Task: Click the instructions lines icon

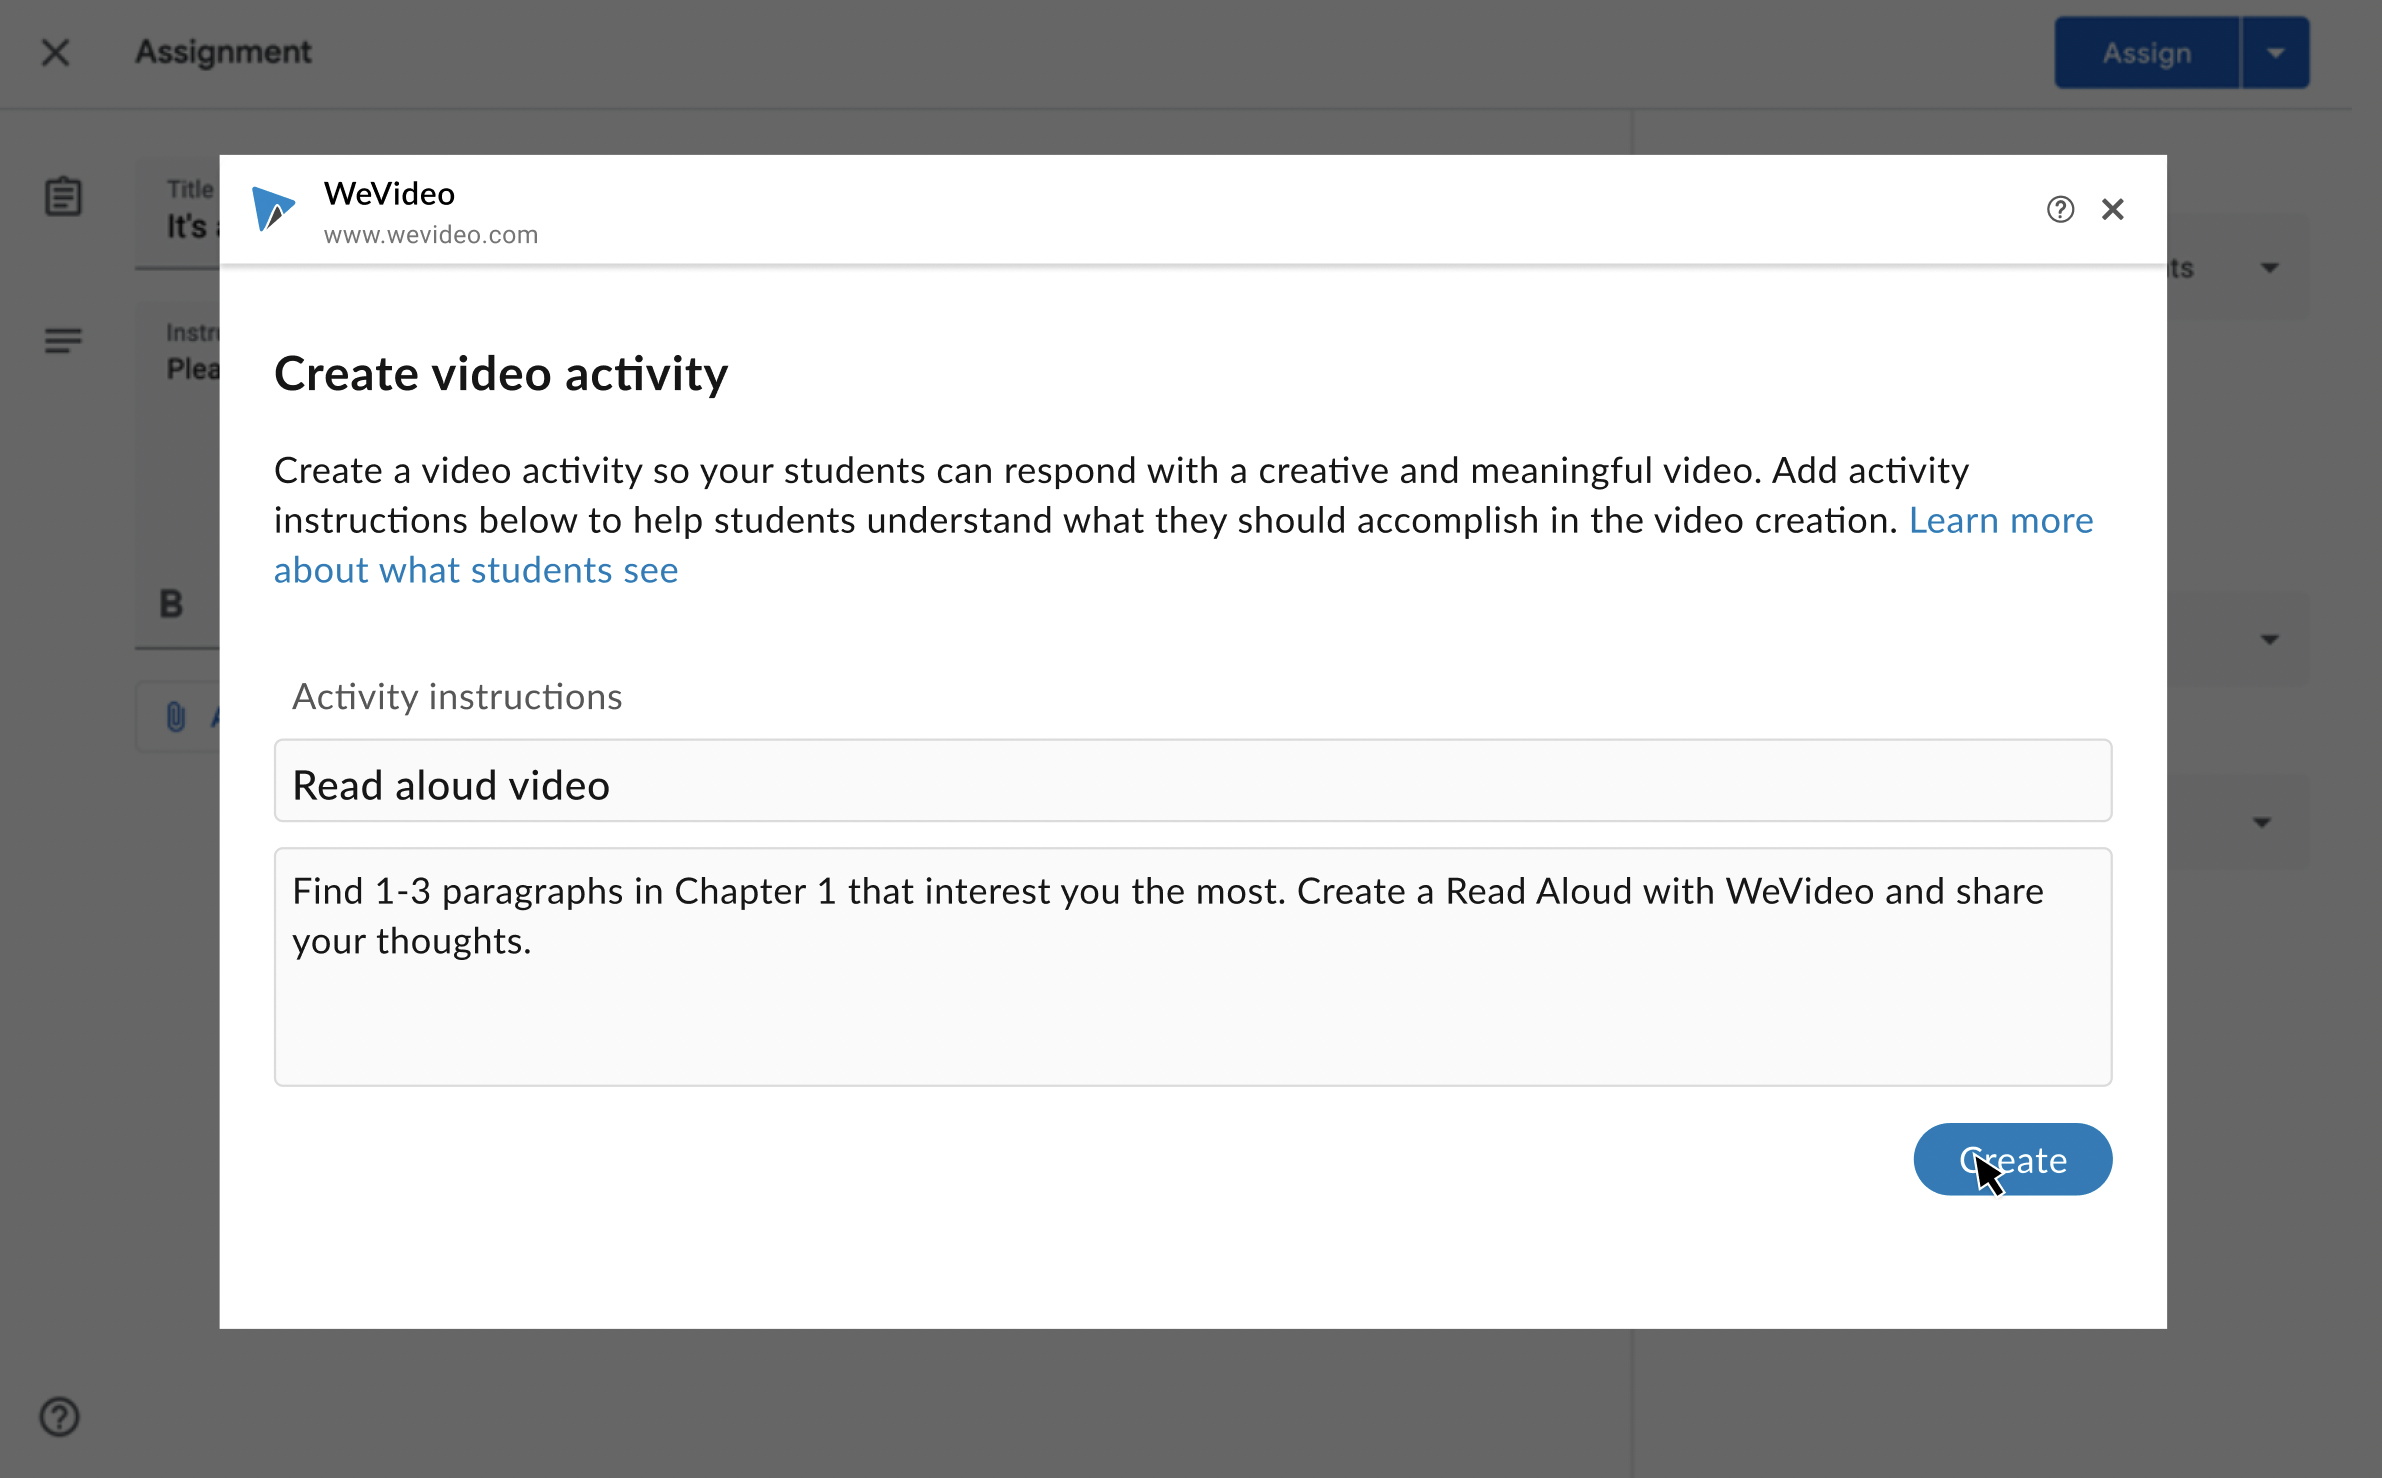Action: point(63,341)
